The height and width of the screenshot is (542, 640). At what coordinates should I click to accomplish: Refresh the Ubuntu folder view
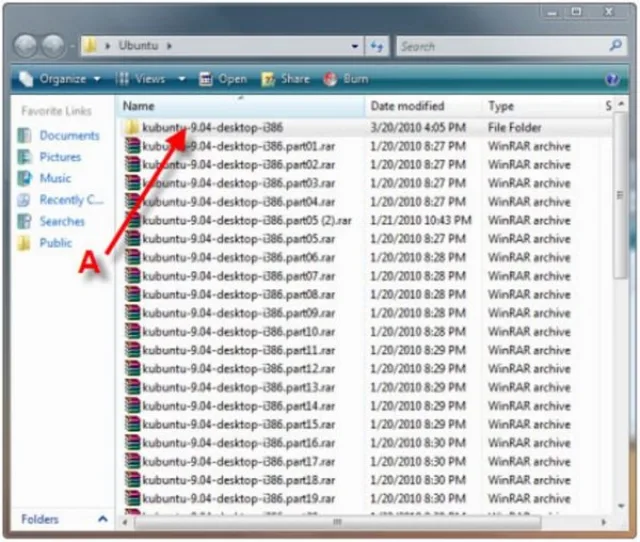point(377,46)
